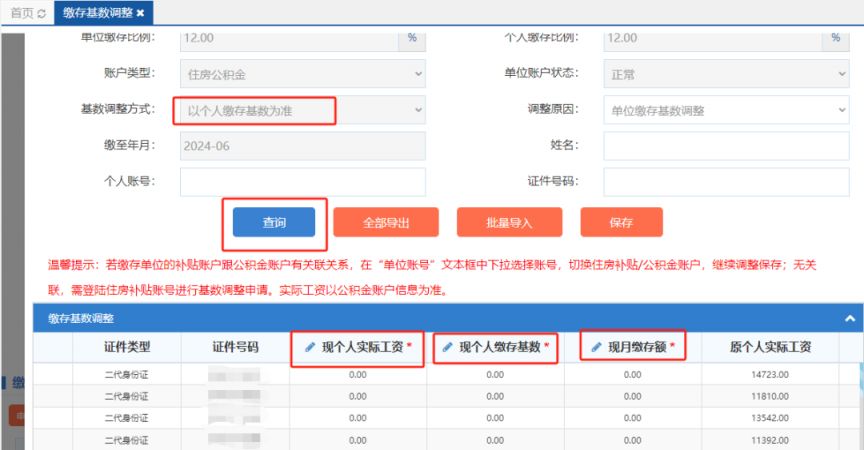Click pencil icon in 现月缴存额 header
864x450 pixels.
click(x=596, y=347)
